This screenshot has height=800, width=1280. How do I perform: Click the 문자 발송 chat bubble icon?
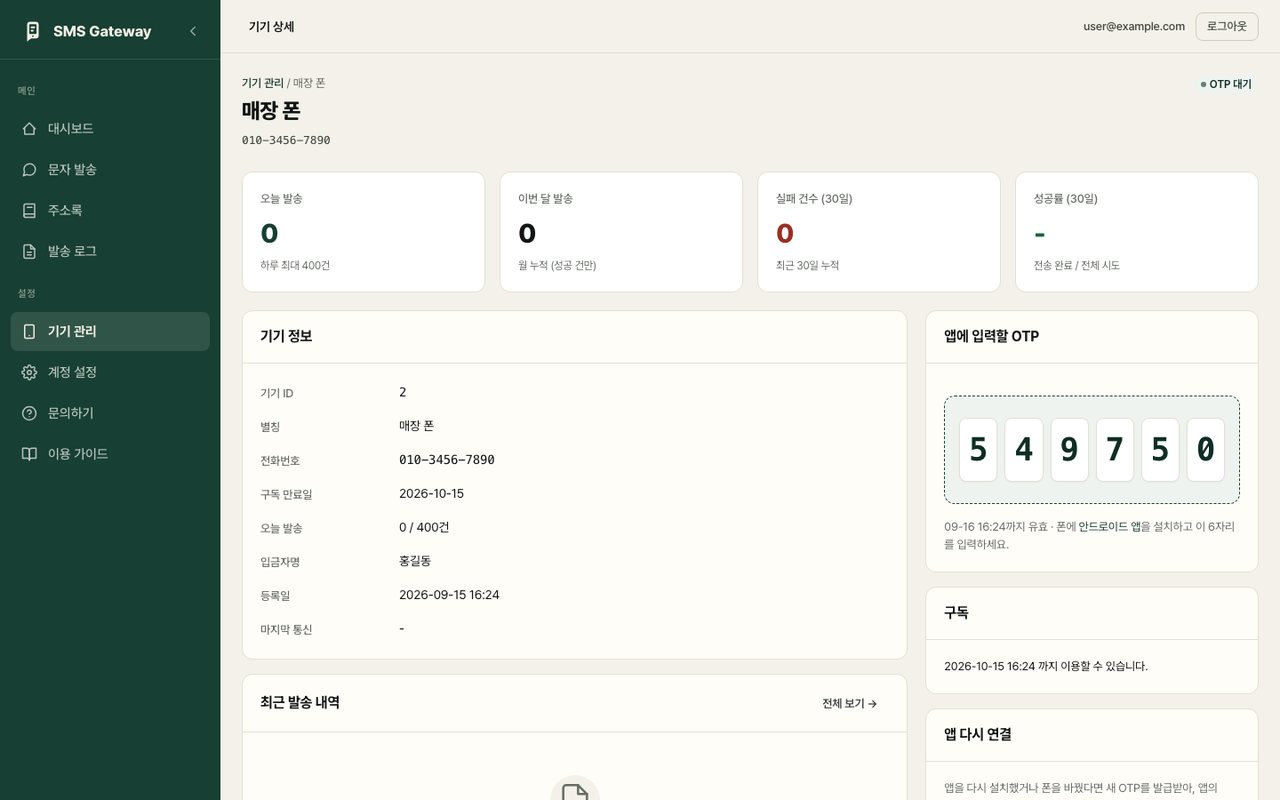pyautogui.click(x=29, y=170)
